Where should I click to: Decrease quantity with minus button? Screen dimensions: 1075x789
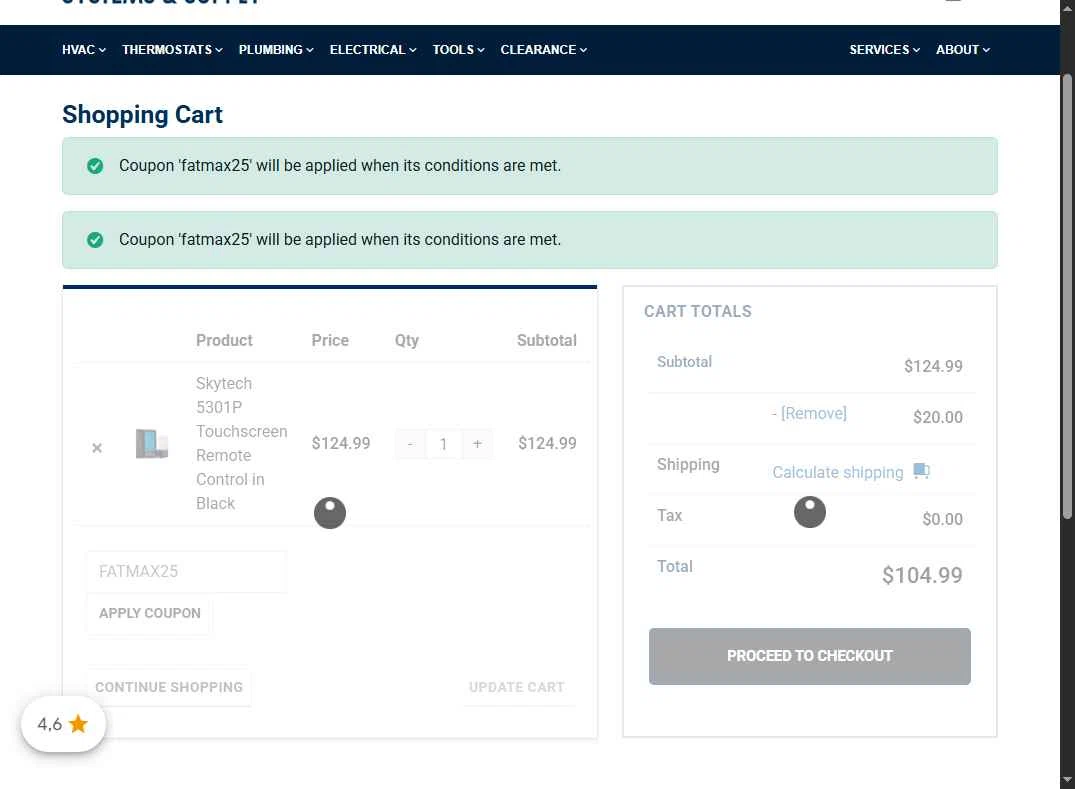[x=410, y=444]
